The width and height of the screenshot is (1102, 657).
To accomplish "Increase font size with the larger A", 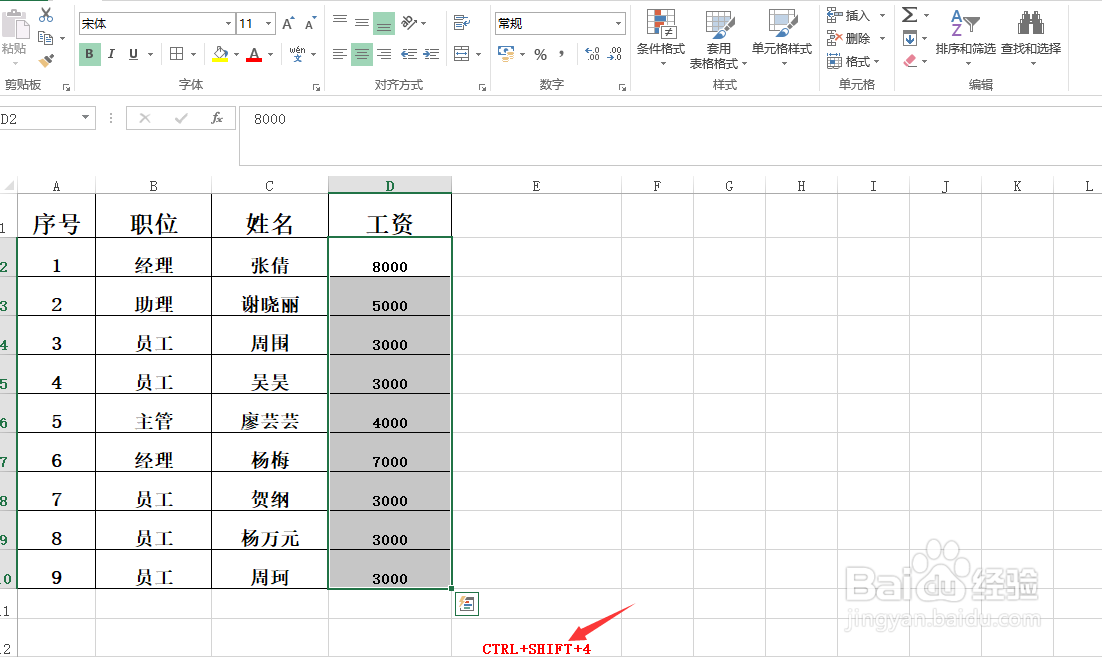I will tap(288, 24).
